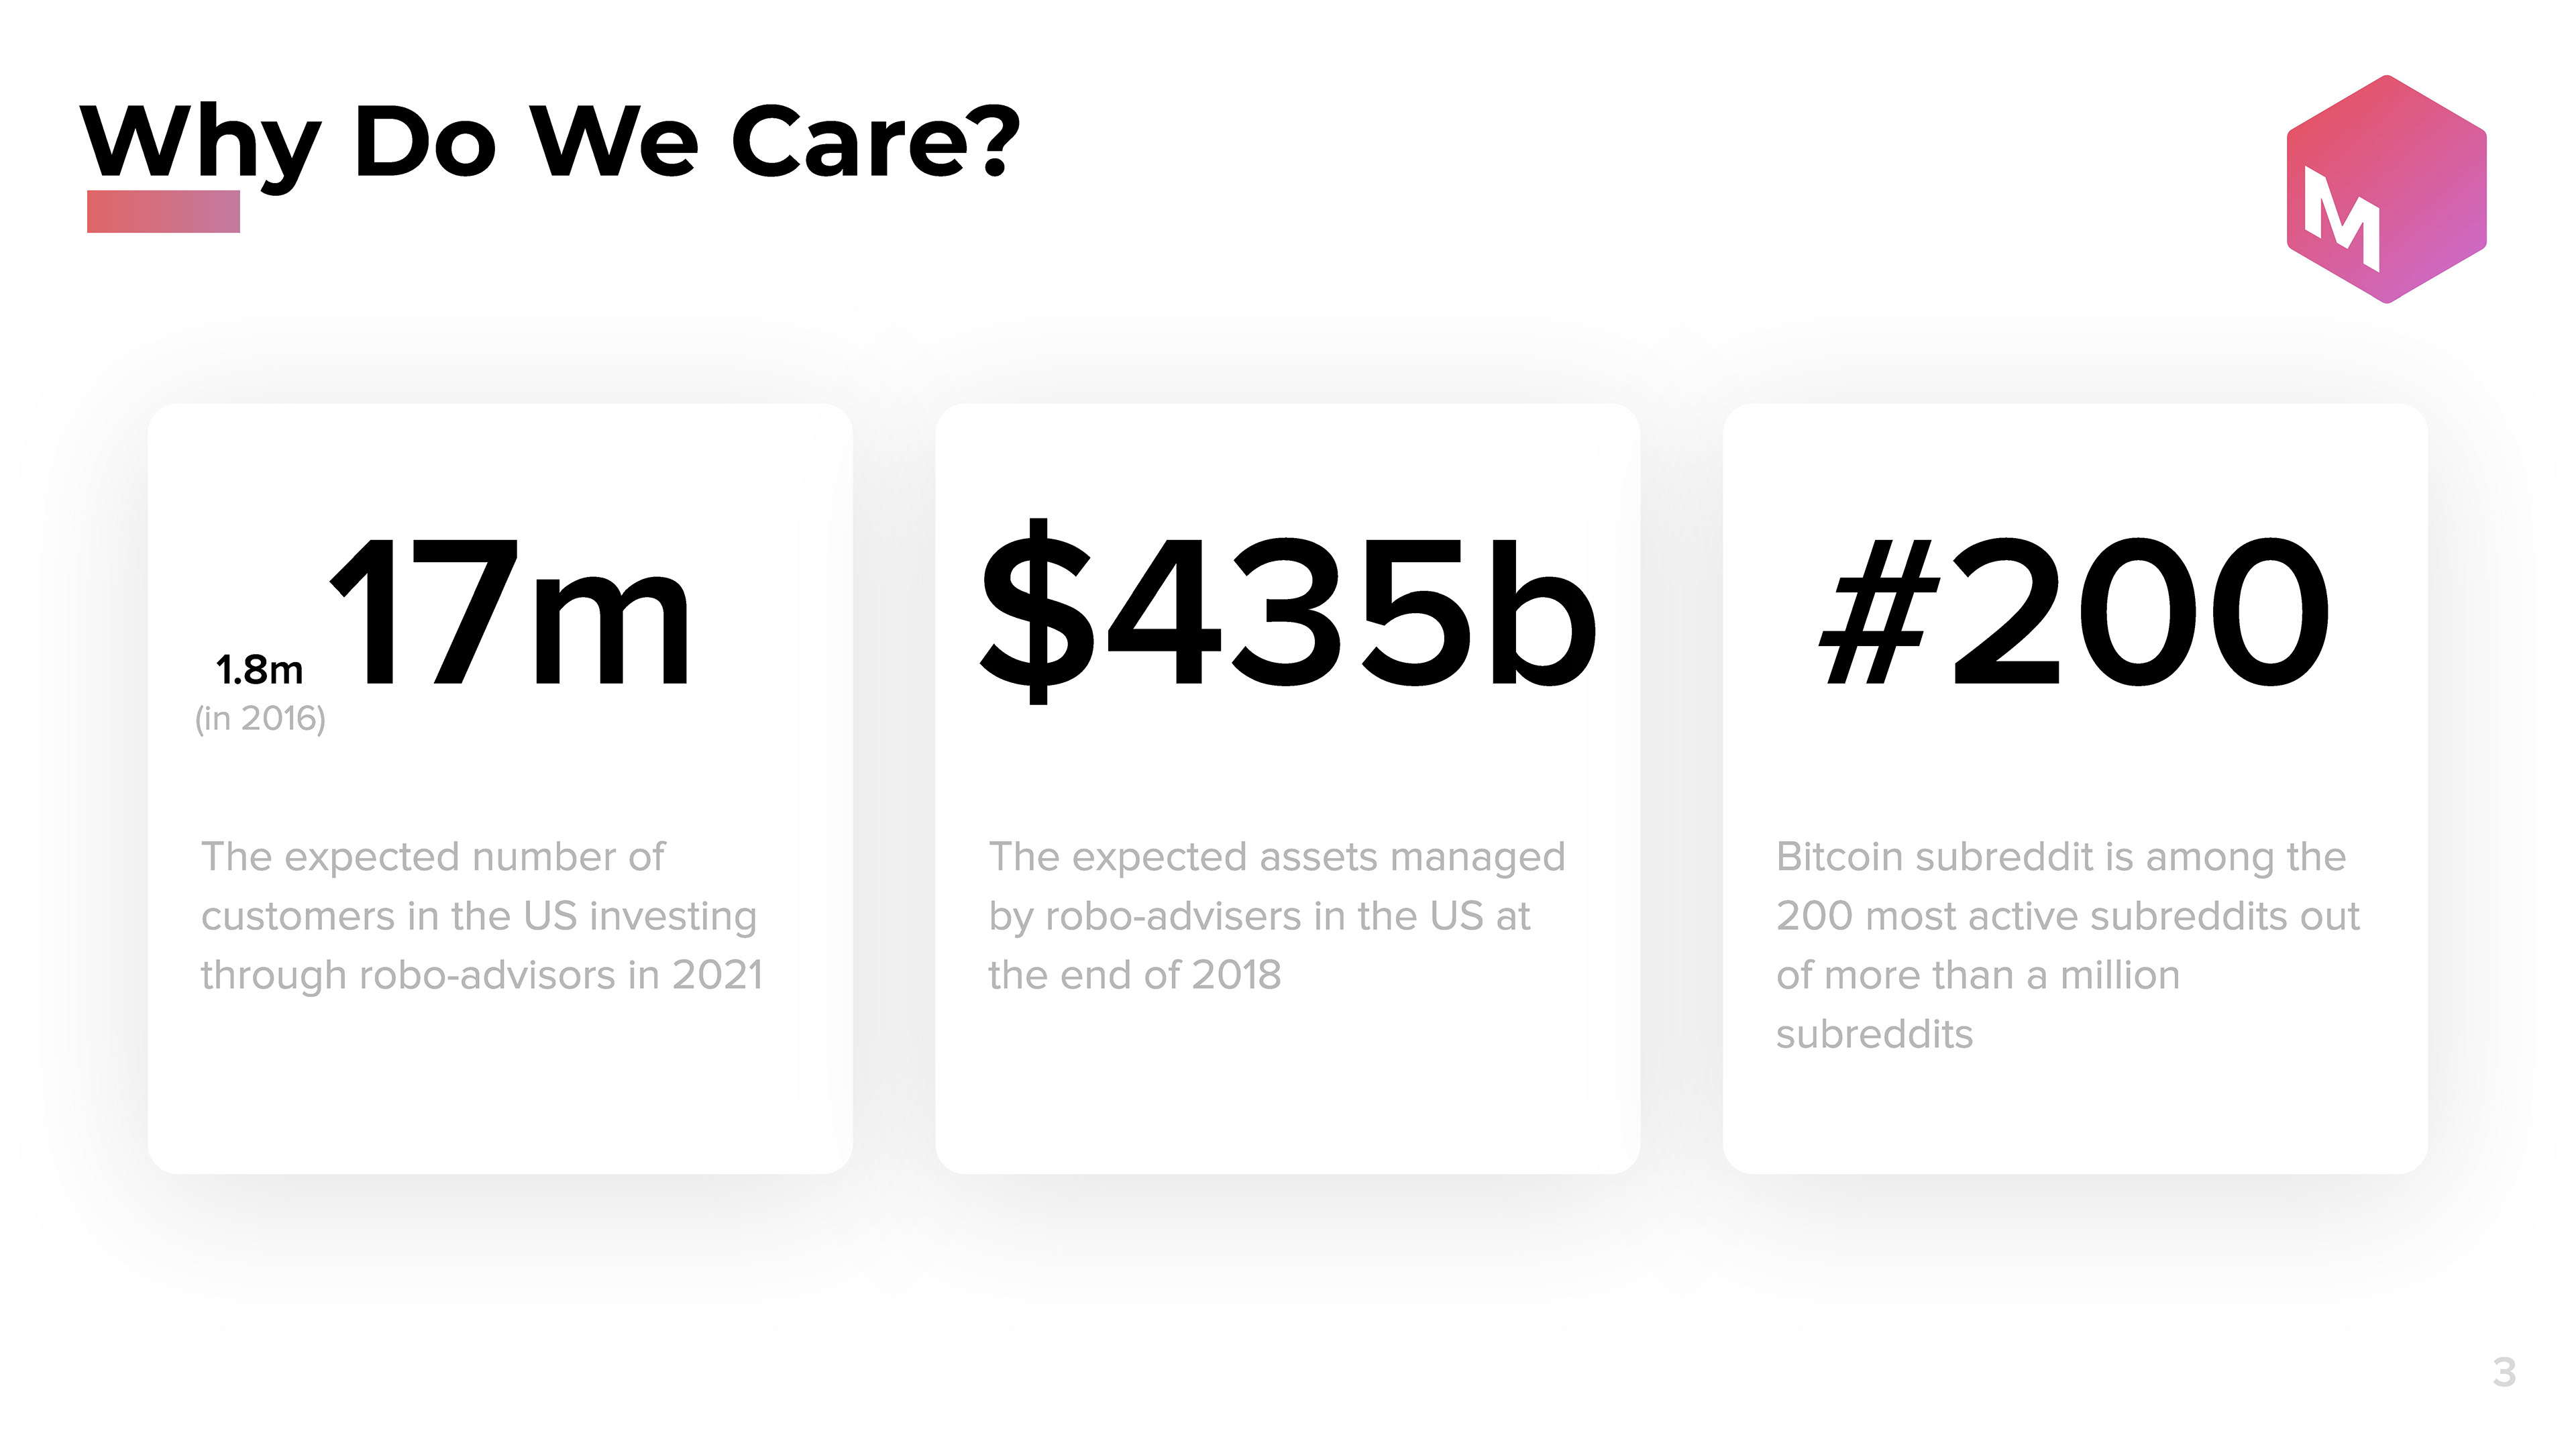Click slide page number 3
The image size is (2576, 1449).
(2504, 1372)
